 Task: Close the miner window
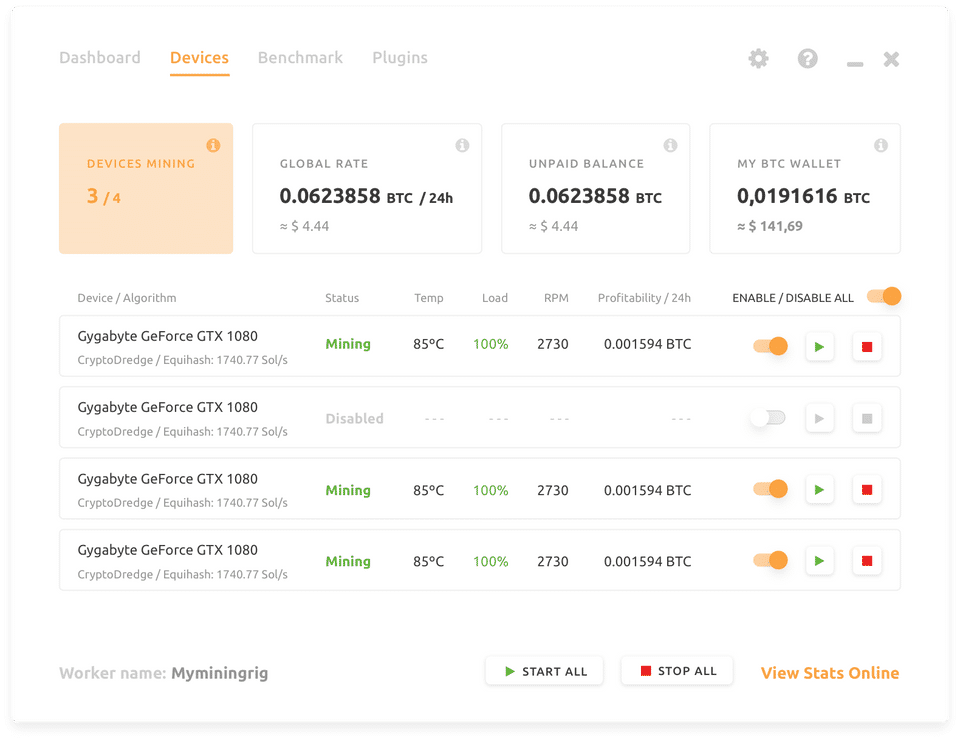click(x=891, y=59)
